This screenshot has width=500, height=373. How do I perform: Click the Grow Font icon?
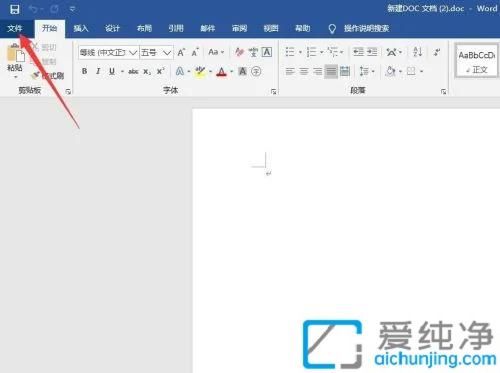pos(181,52)
